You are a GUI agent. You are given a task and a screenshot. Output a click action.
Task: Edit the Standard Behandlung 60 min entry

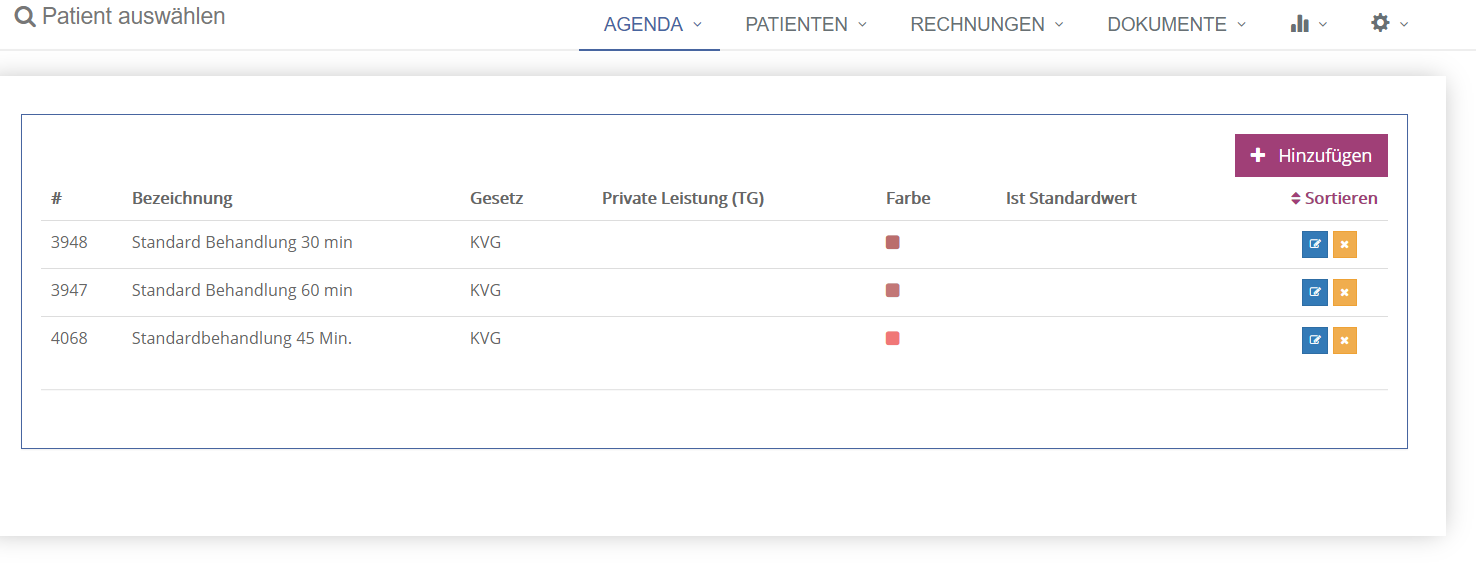(1314, 293)
